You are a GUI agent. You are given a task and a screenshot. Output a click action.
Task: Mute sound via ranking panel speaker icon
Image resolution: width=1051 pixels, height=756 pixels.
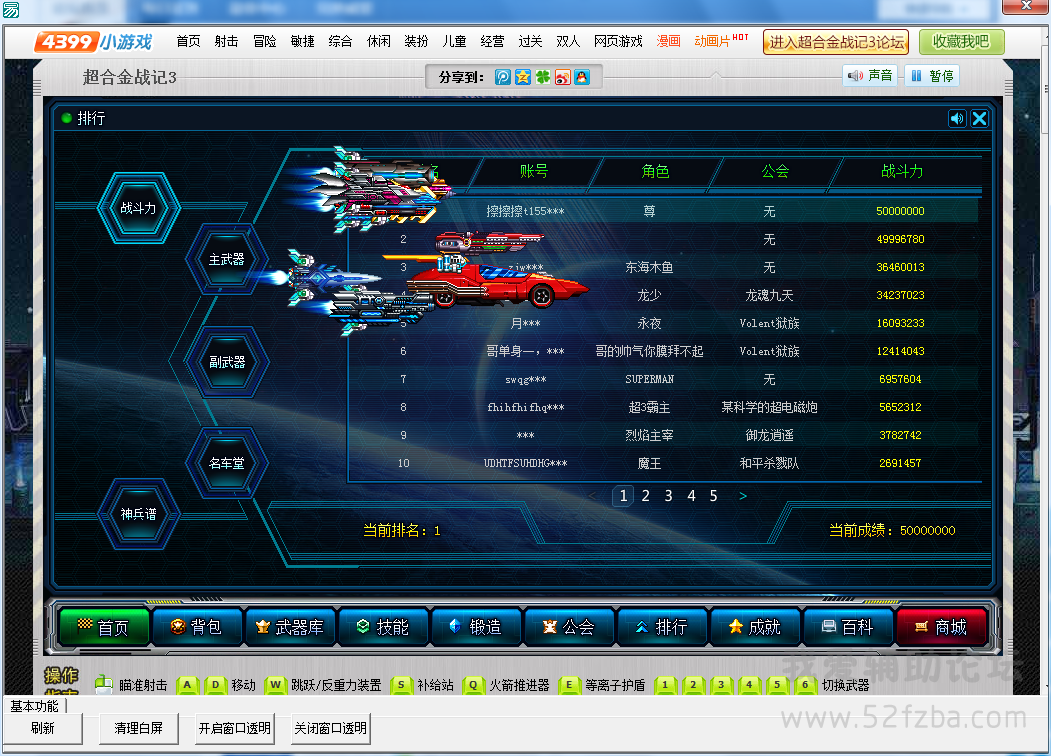[x=957, y=118]
